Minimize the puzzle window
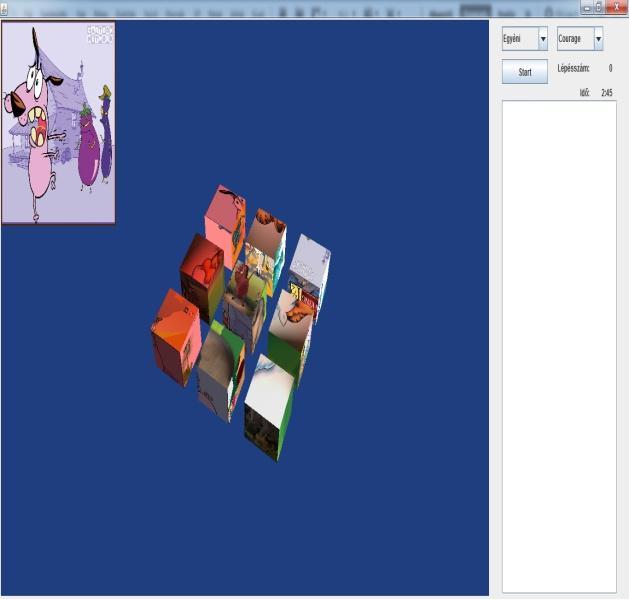Viewport: 629px width, 600px height. 587,7
